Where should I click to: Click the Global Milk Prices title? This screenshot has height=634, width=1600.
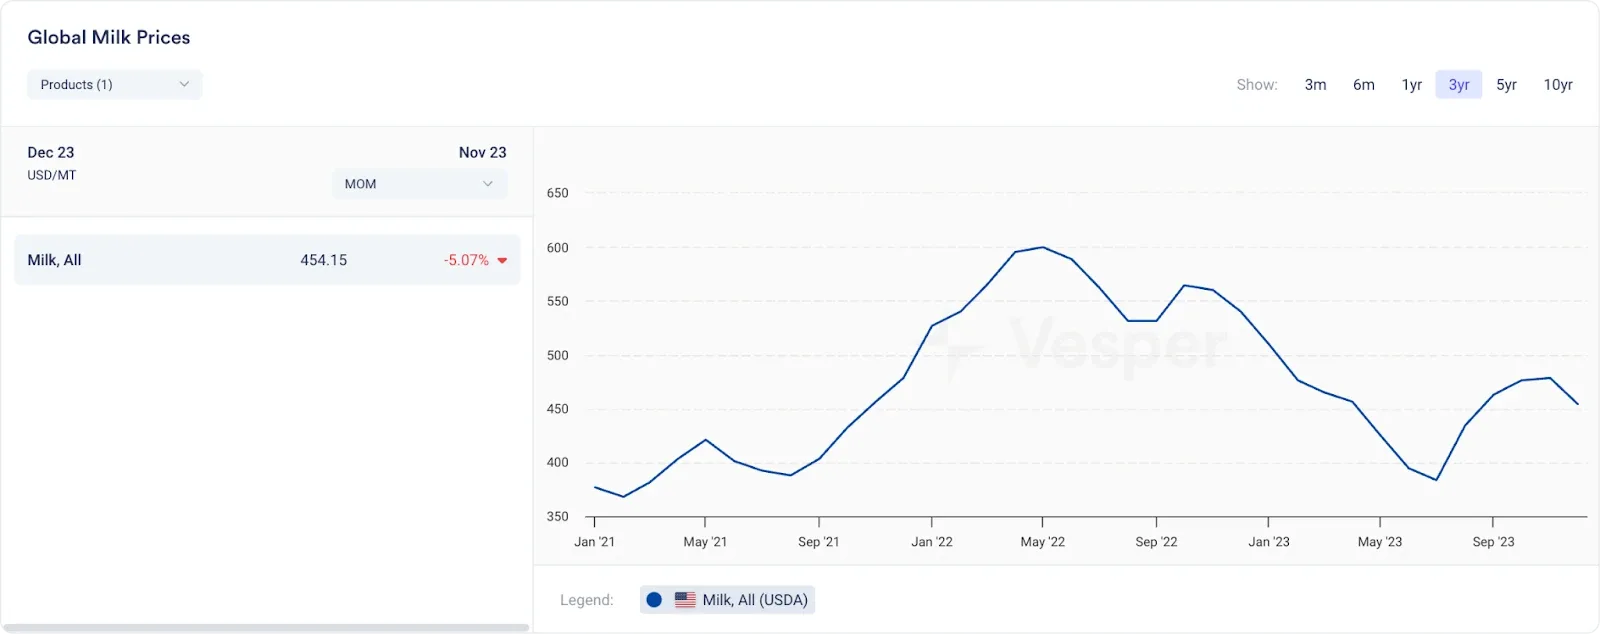coord(109,37)
